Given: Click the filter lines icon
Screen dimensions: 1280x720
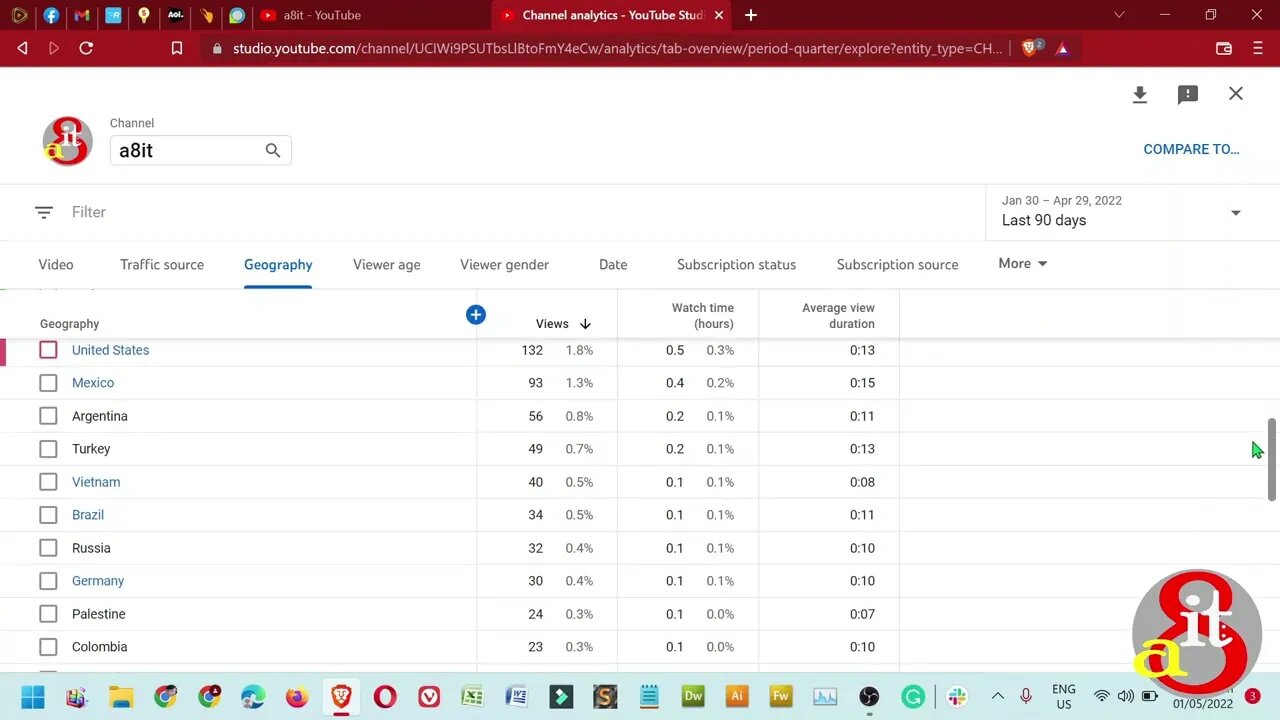Looking at the screenshot, I should pyautogui.click(x=43, y=212).
